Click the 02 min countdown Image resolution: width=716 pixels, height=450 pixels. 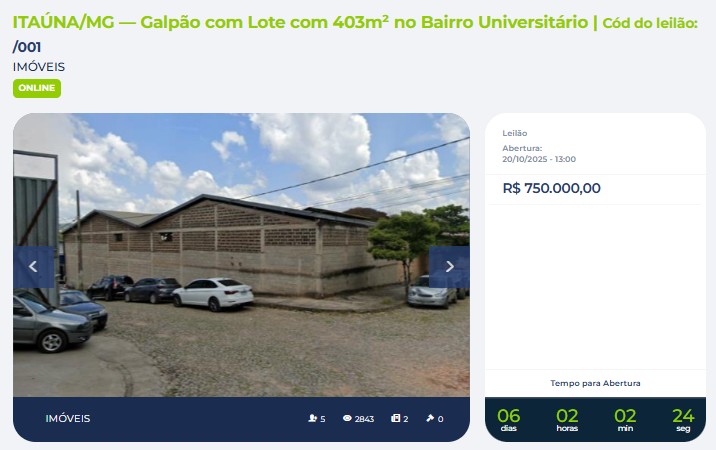tap(625, 419)
